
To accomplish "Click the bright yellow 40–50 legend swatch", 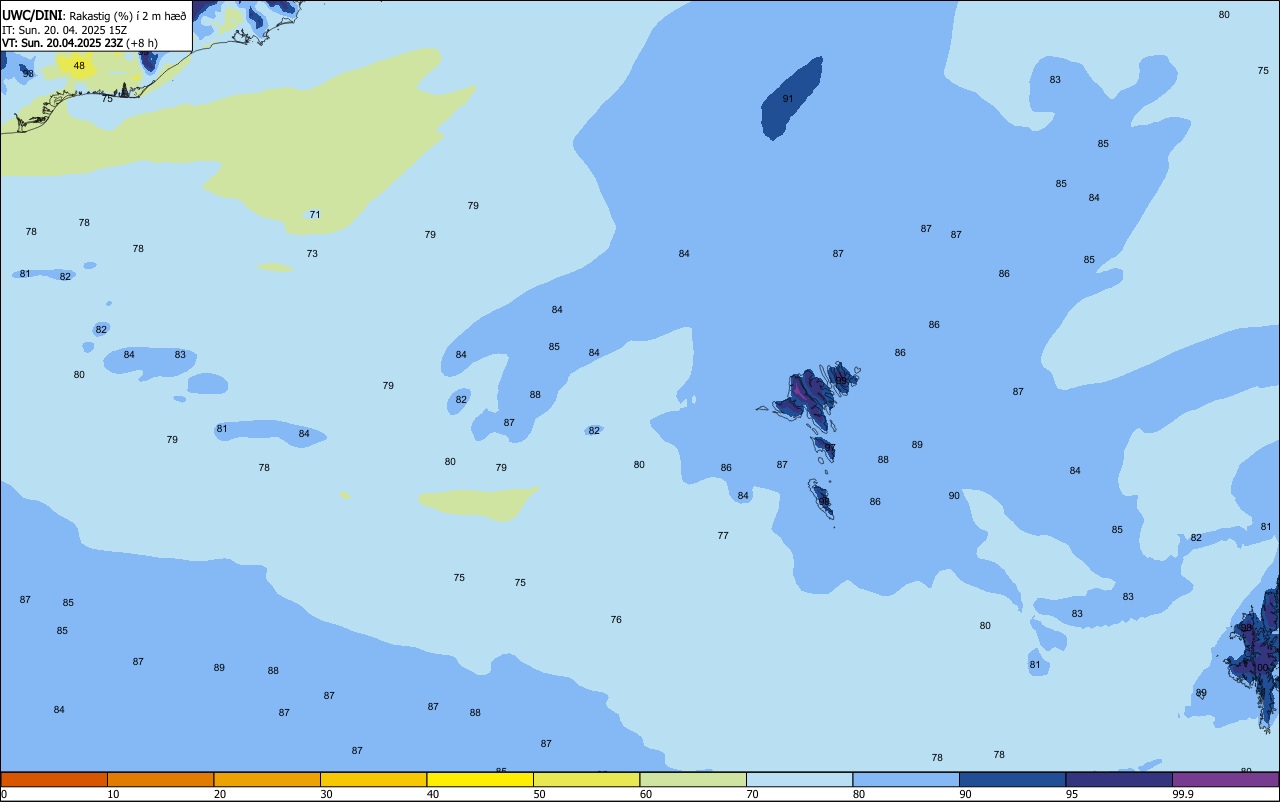I will pos(480,779).
